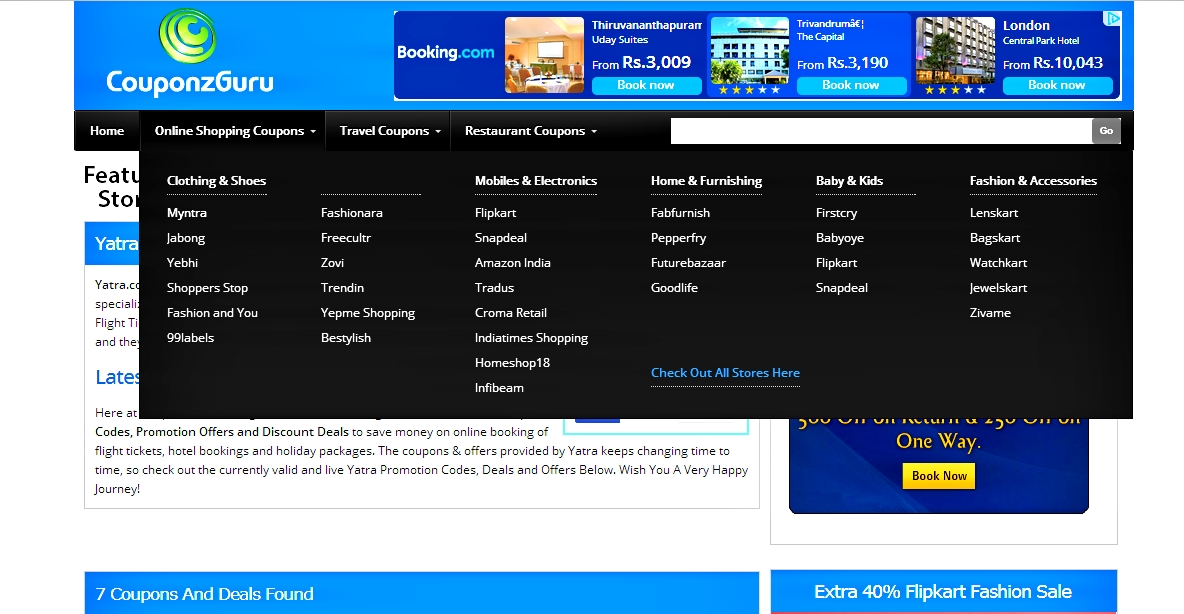Select Zovi store link
The width and height of the screenshot is (1184, 614).
332,263
